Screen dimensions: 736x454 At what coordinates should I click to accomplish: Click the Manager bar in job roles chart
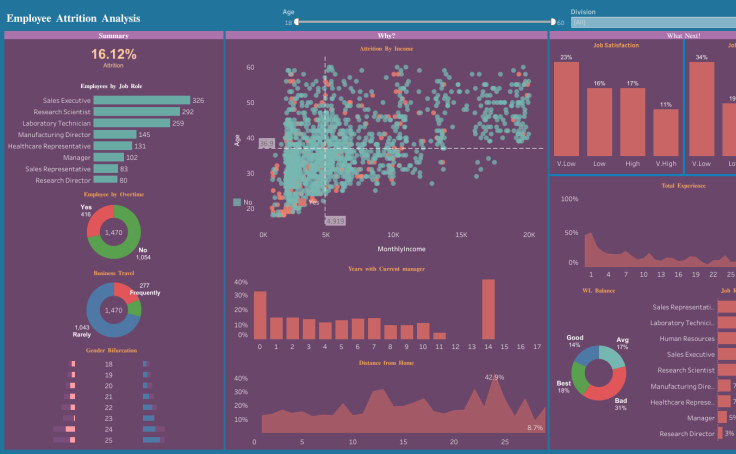click(108, 157)
